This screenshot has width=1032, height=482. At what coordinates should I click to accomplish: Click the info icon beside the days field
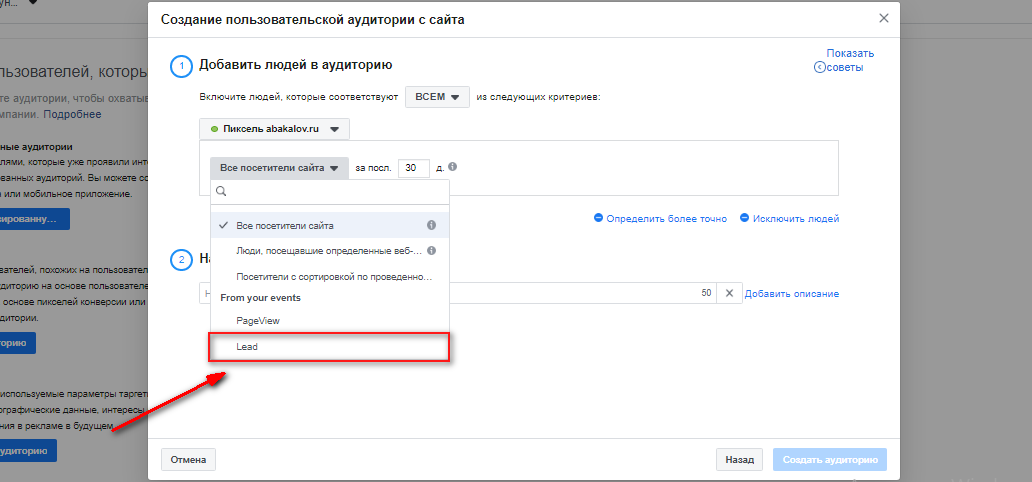point(453,167)
